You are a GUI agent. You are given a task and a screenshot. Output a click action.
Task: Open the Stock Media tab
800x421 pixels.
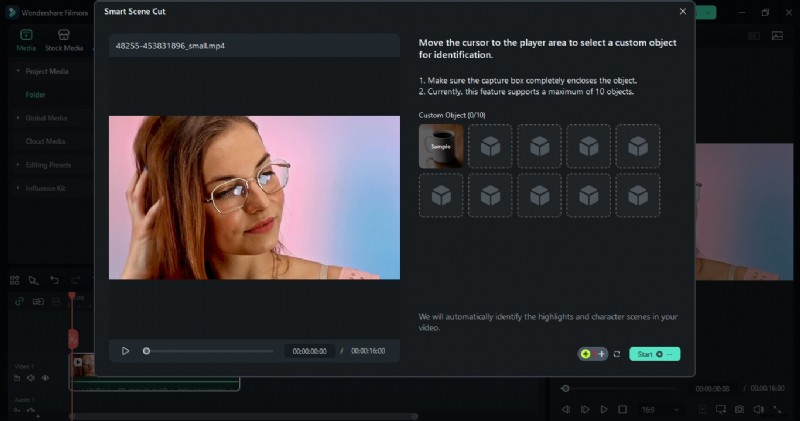tap(64, 40)
